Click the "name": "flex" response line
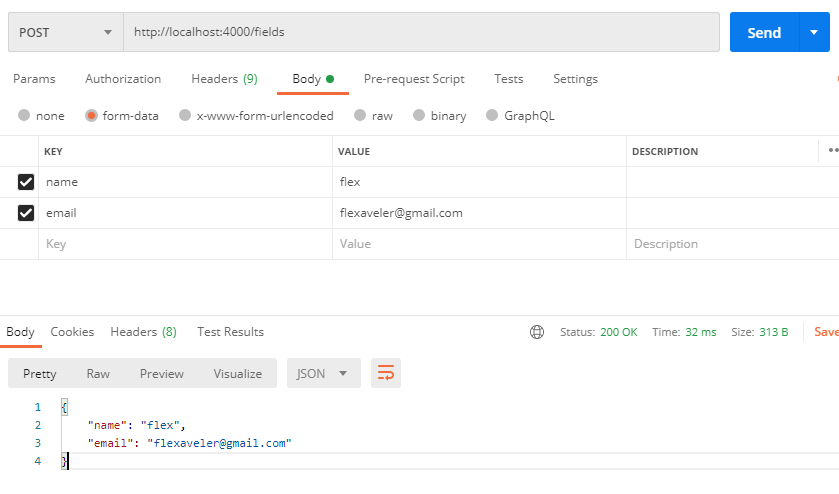The height and width of the screenshot is (494, 839). [136, 425]
